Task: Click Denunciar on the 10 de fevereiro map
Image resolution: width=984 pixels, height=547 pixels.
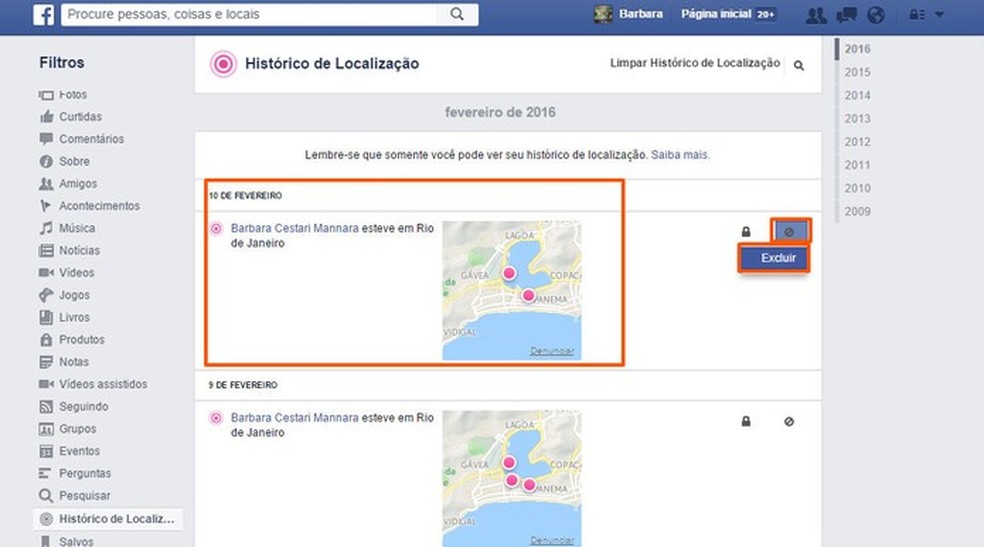Action: click(x=552, y=351)
